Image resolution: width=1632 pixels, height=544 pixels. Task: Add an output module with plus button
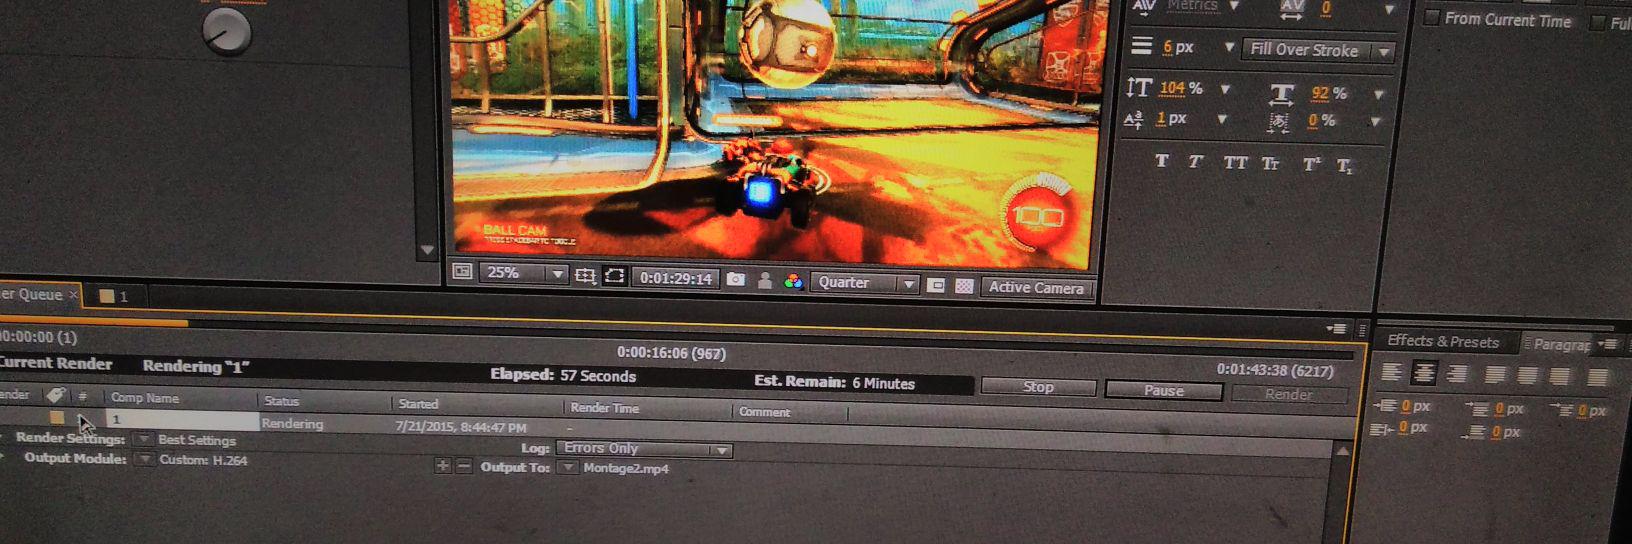[443, 465]
